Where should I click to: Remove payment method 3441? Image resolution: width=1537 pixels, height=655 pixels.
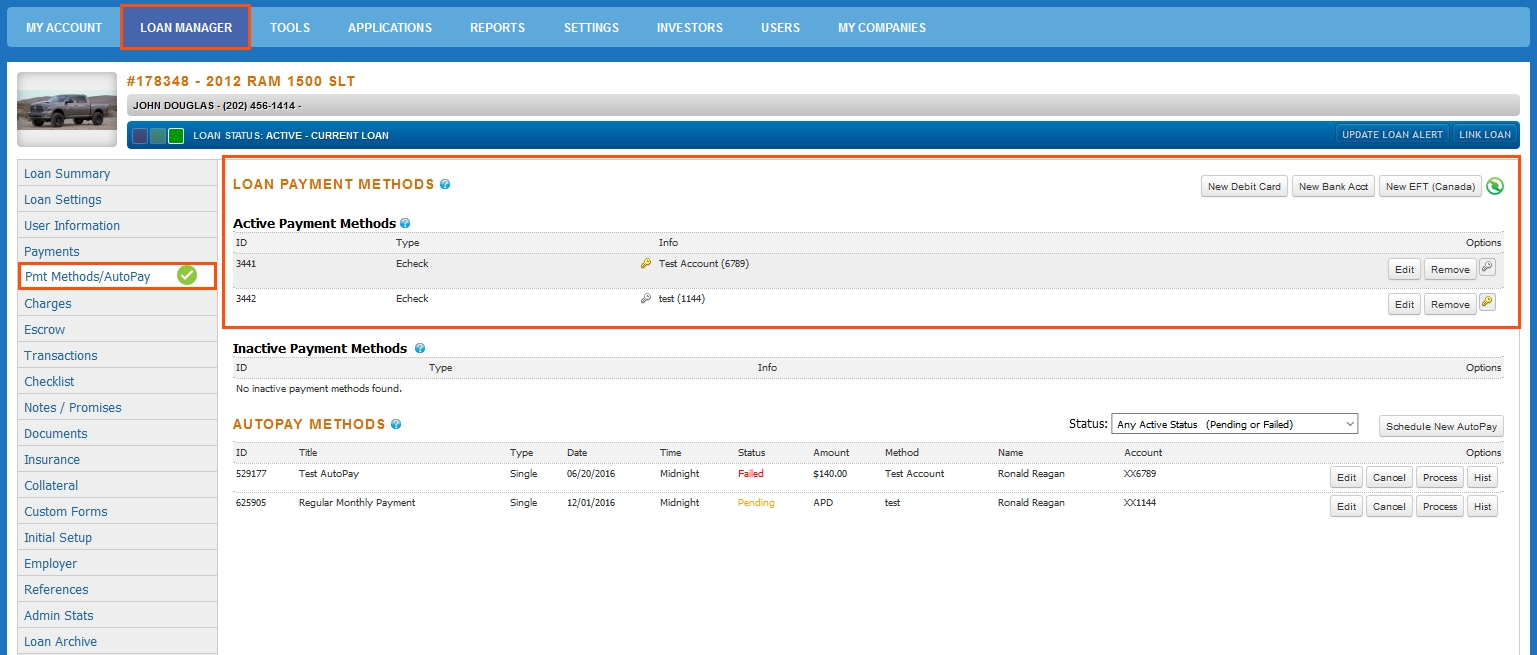(1450, 269)
